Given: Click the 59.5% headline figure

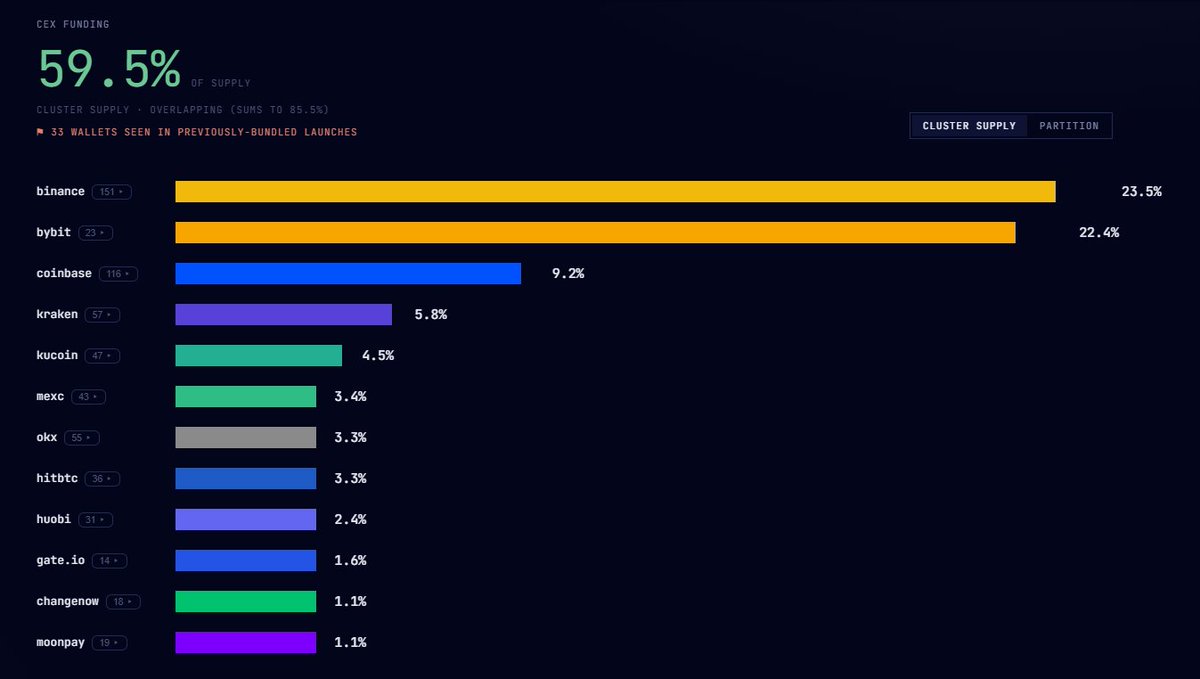Looking at the screenshot, I should pyautogui.click(x=109, y=69).
